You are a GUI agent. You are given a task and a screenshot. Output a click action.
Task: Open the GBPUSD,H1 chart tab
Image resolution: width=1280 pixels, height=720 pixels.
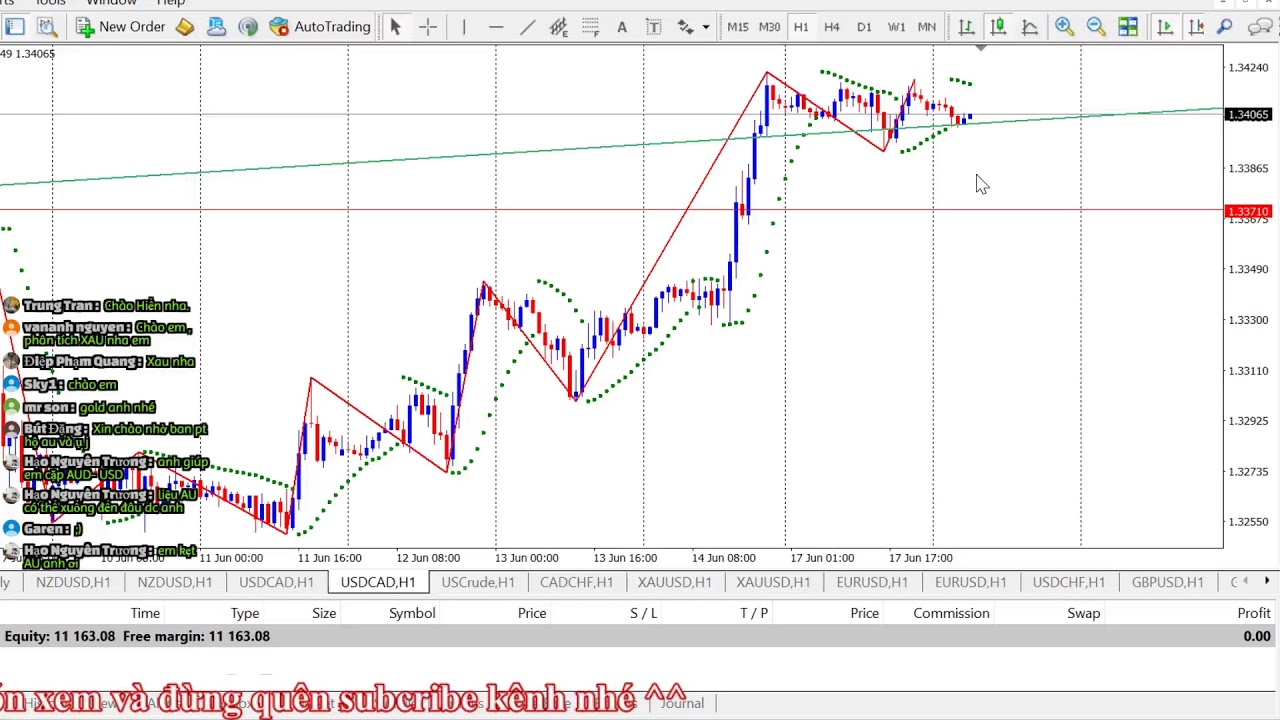tap(1167, 582)
